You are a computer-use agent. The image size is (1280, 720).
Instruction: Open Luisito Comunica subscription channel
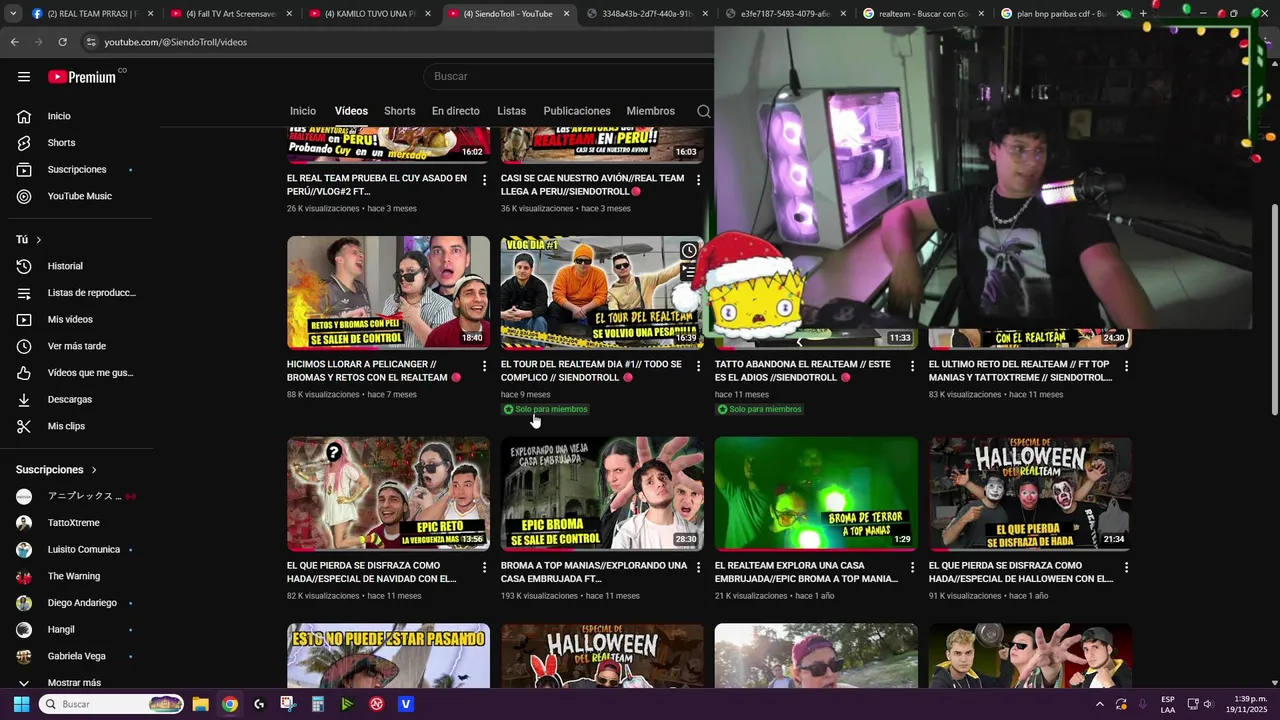83,550
